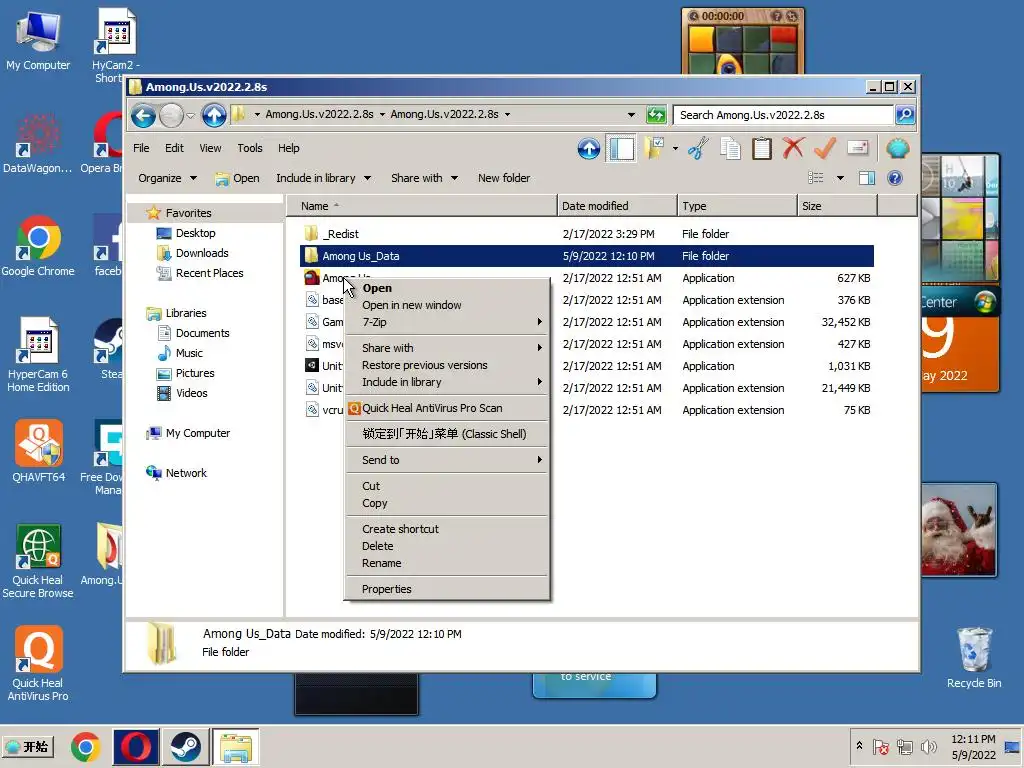Open the Quick Heal AntiVirus Pro desktop shortcut

(38, 663)
